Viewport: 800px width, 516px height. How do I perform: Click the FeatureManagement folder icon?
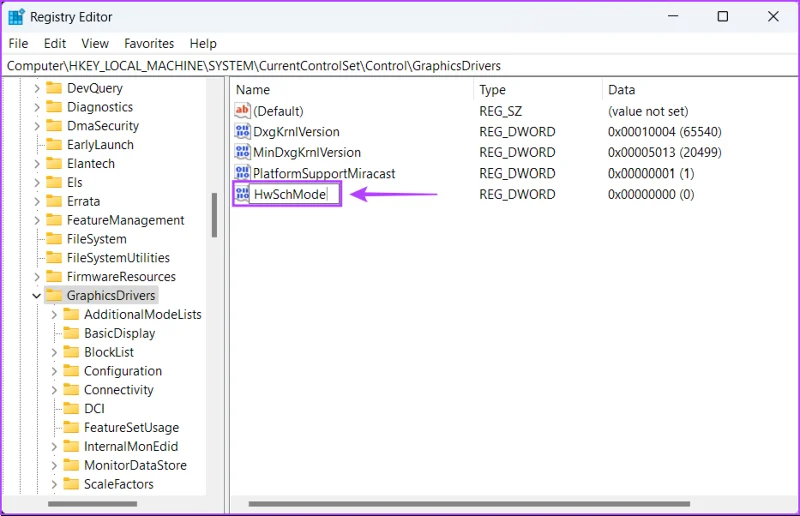(54, 220)
